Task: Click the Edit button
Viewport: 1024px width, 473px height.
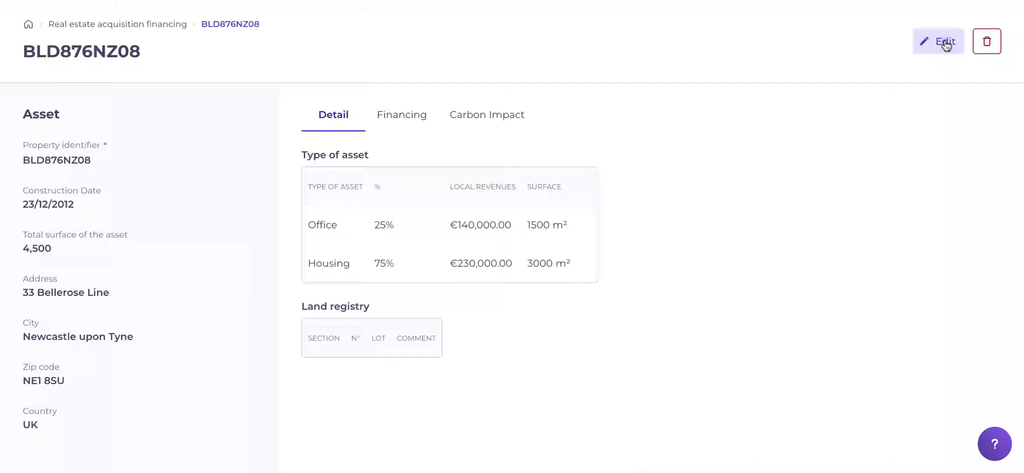Action: 938,41
